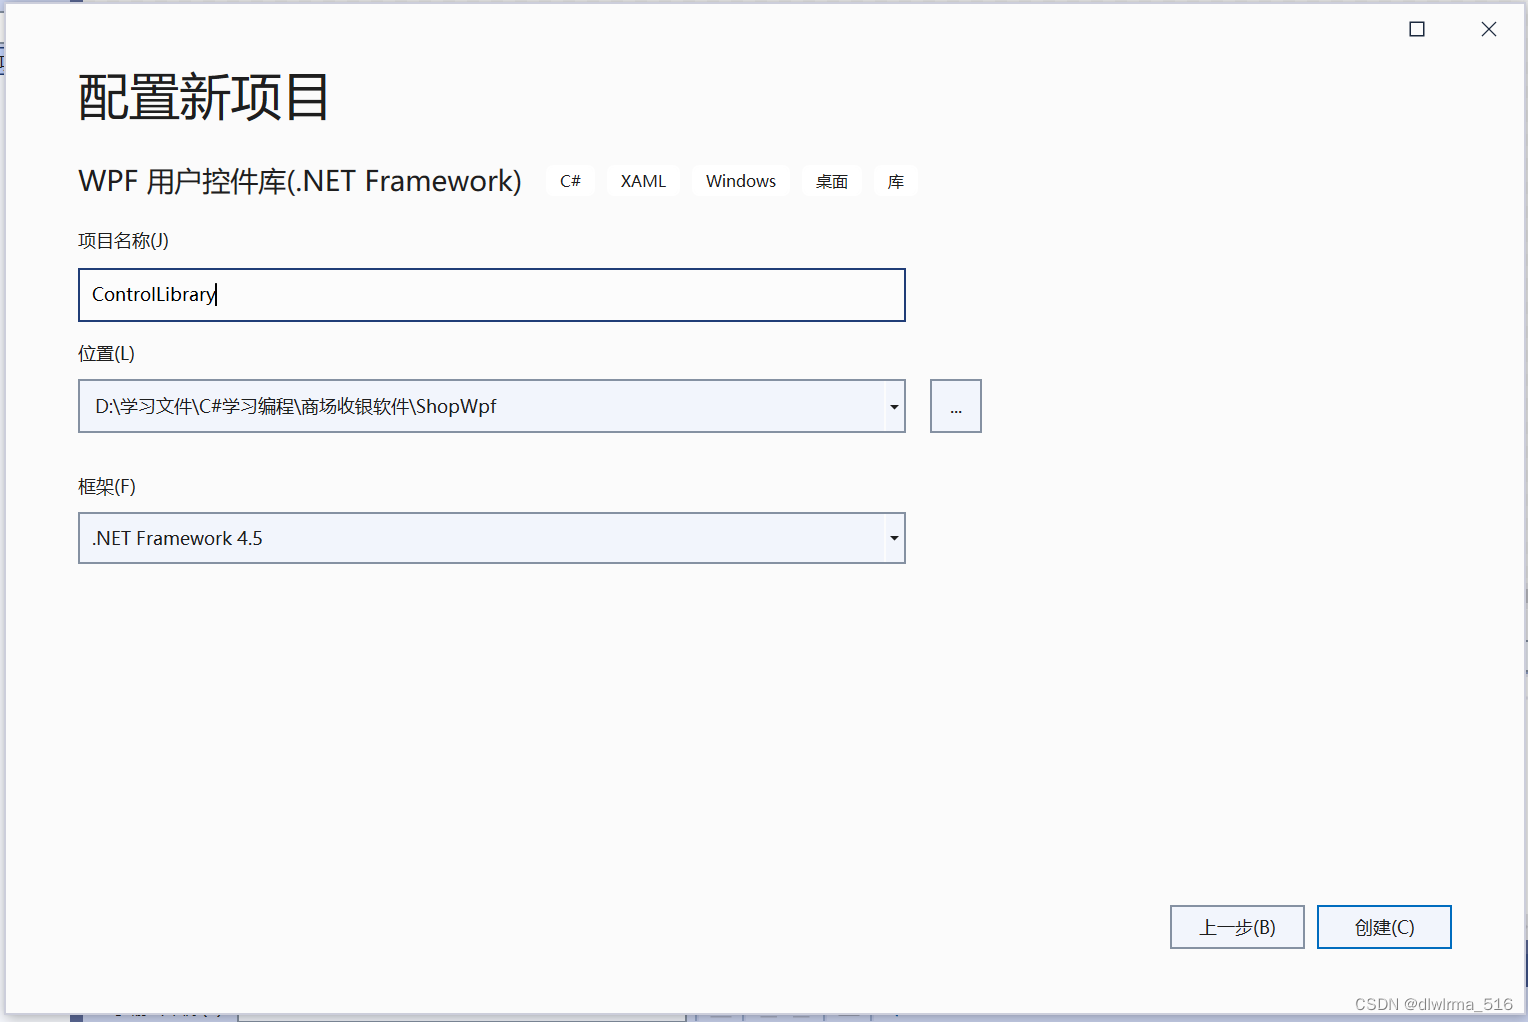Click the 位置(L) label
This screenshot has height=1022, width=1528.
click(107, 354)
